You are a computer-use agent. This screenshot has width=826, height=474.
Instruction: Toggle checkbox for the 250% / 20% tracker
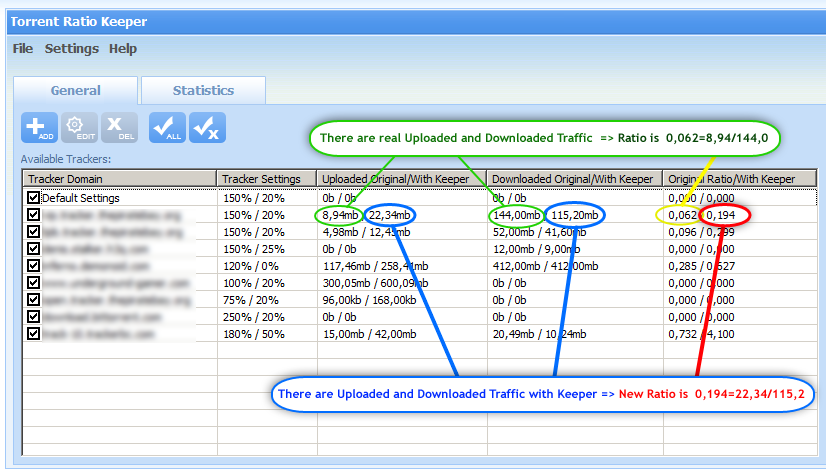pos(33,317)
